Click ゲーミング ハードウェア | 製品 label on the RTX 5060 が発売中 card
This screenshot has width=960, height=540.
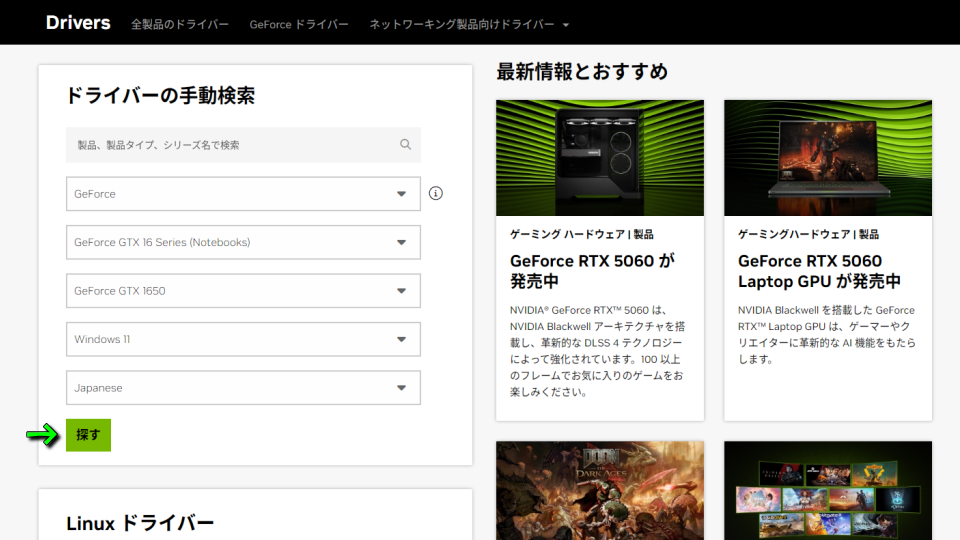[x=582, y=234]
